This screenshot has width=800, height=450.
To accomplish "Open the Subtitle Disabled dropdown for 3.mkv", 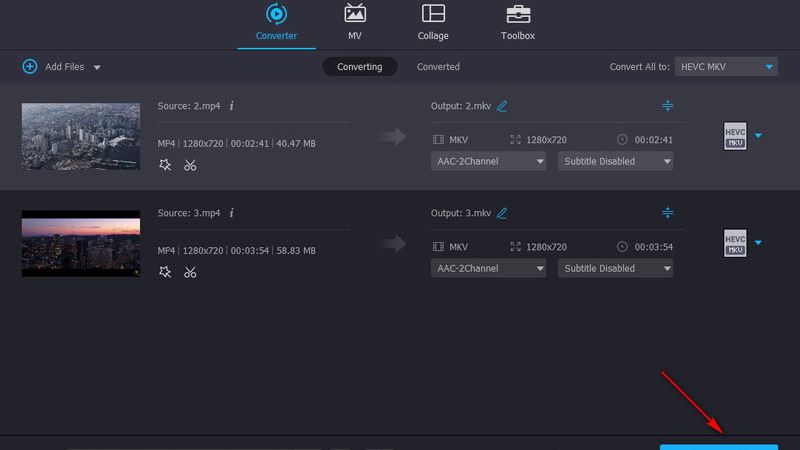I will 615,268.
